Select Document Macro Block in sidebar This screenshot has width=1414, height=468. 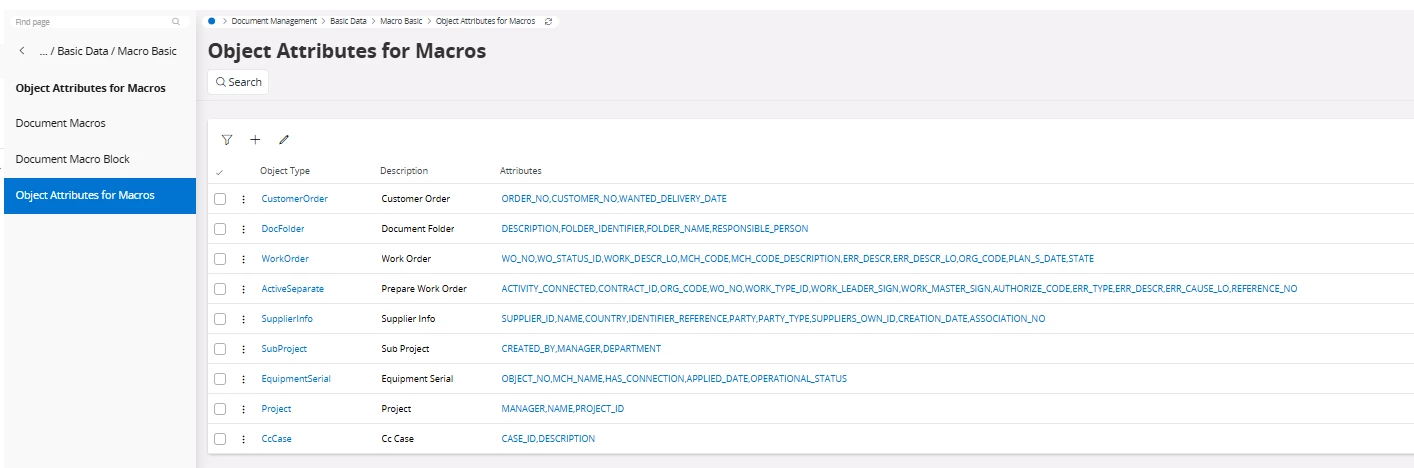coord(73,159)
